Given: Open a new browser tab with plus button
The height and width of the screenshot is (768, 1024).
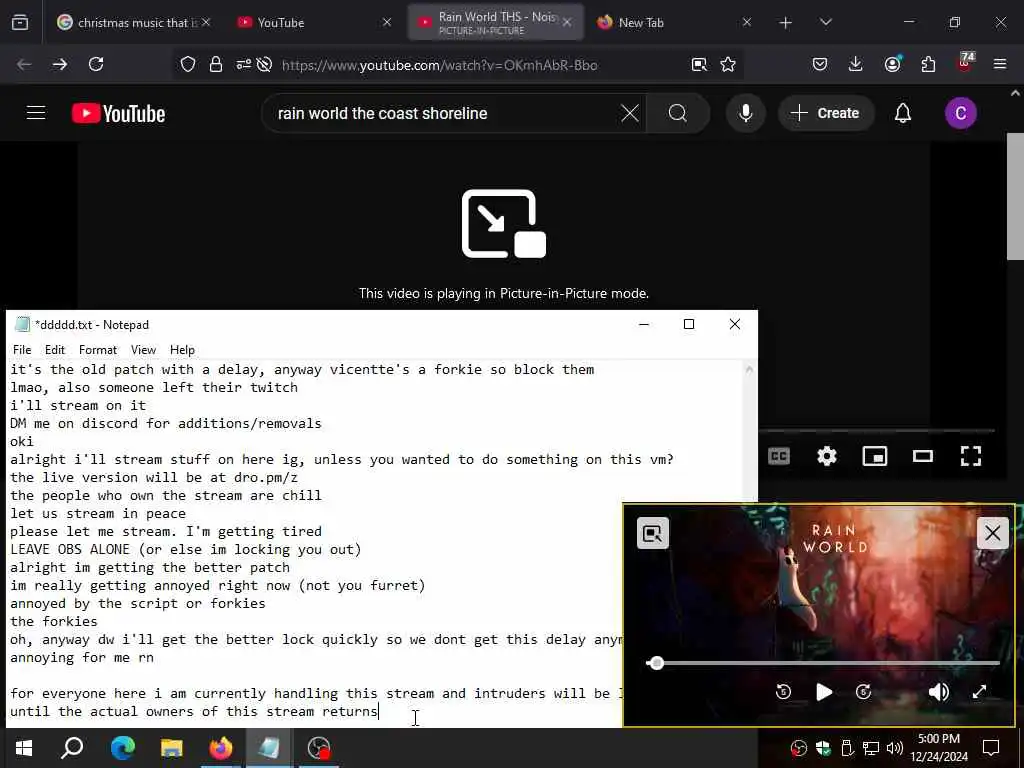Looking at the screenshot, I should (786, 23).
